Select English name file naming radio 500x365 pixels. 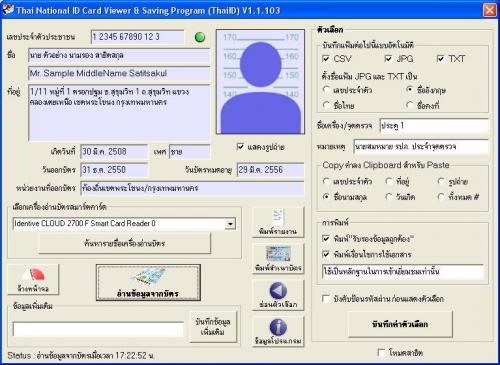(410, 90)
